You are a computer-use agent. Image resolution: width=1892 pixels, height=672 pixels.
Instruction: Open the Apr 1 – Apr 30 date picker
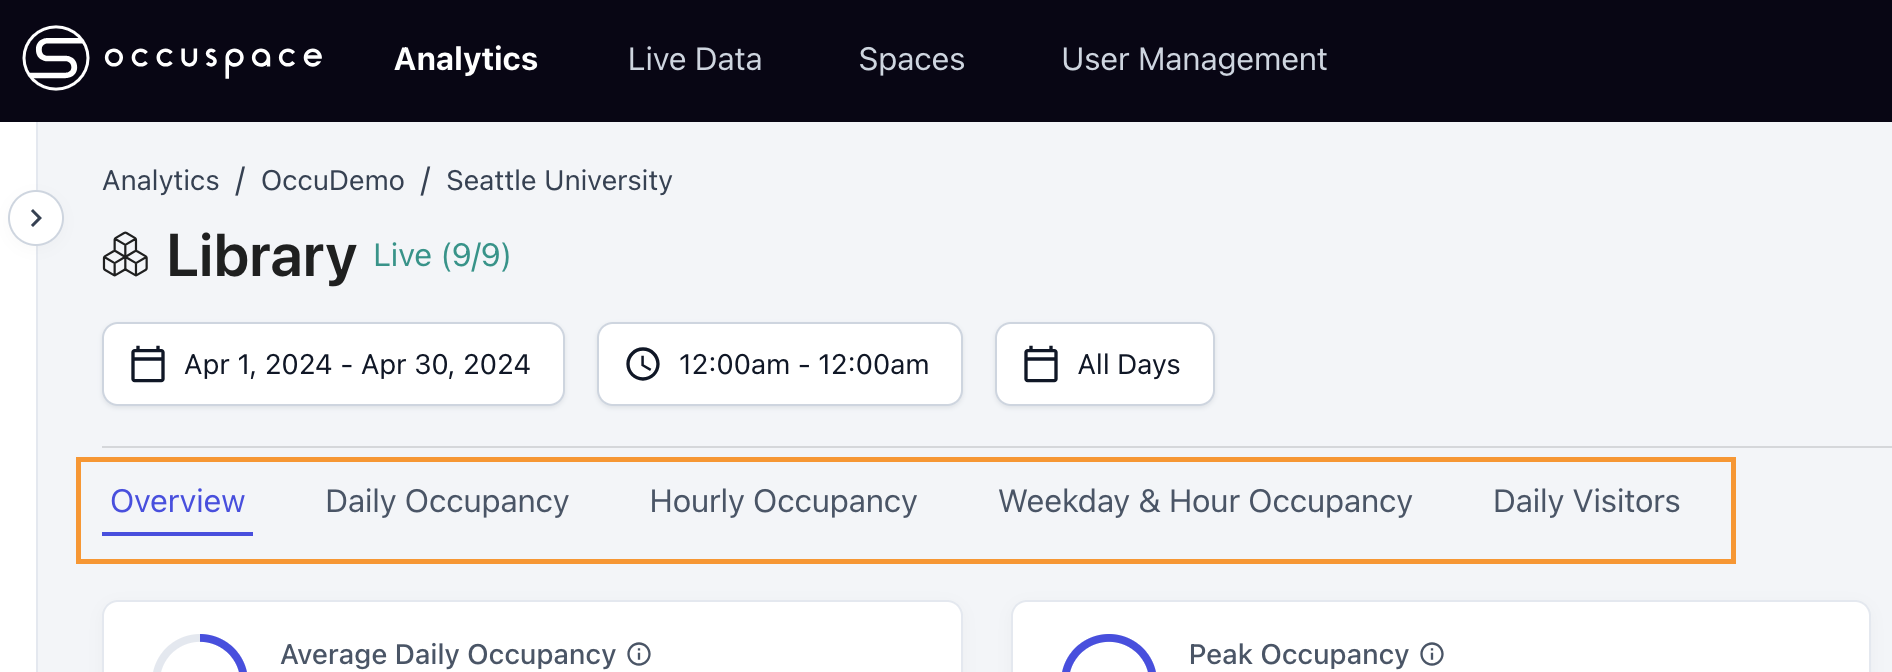click(356, 364)
